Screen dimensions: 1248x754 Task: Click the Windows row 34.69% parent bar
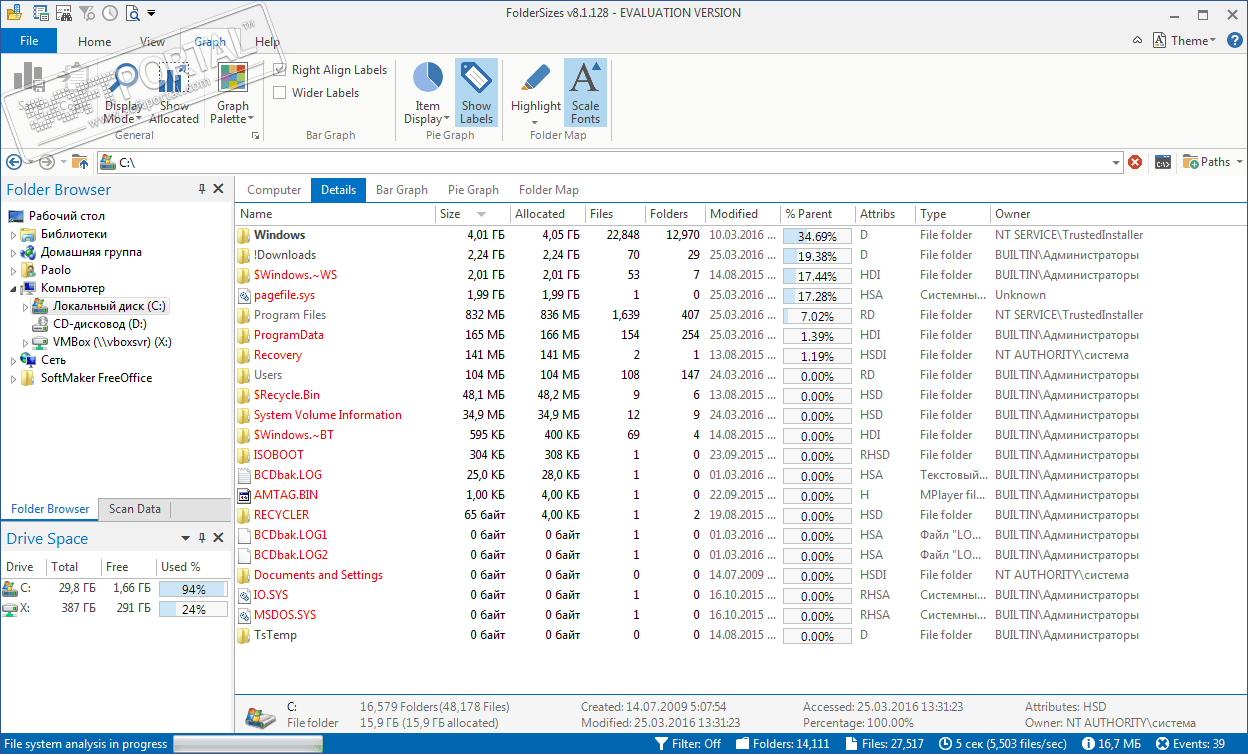pos(817,236)
